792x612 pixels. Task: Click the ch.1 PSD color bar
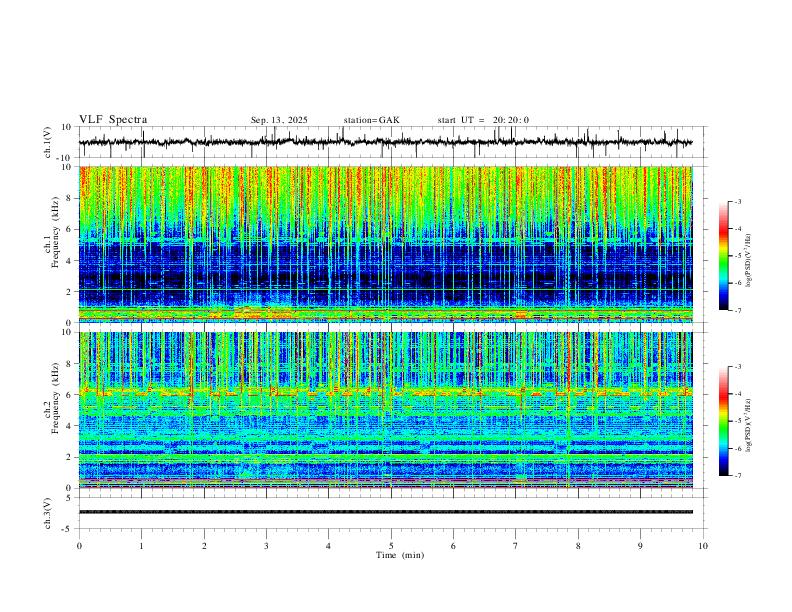pos(723,256)
